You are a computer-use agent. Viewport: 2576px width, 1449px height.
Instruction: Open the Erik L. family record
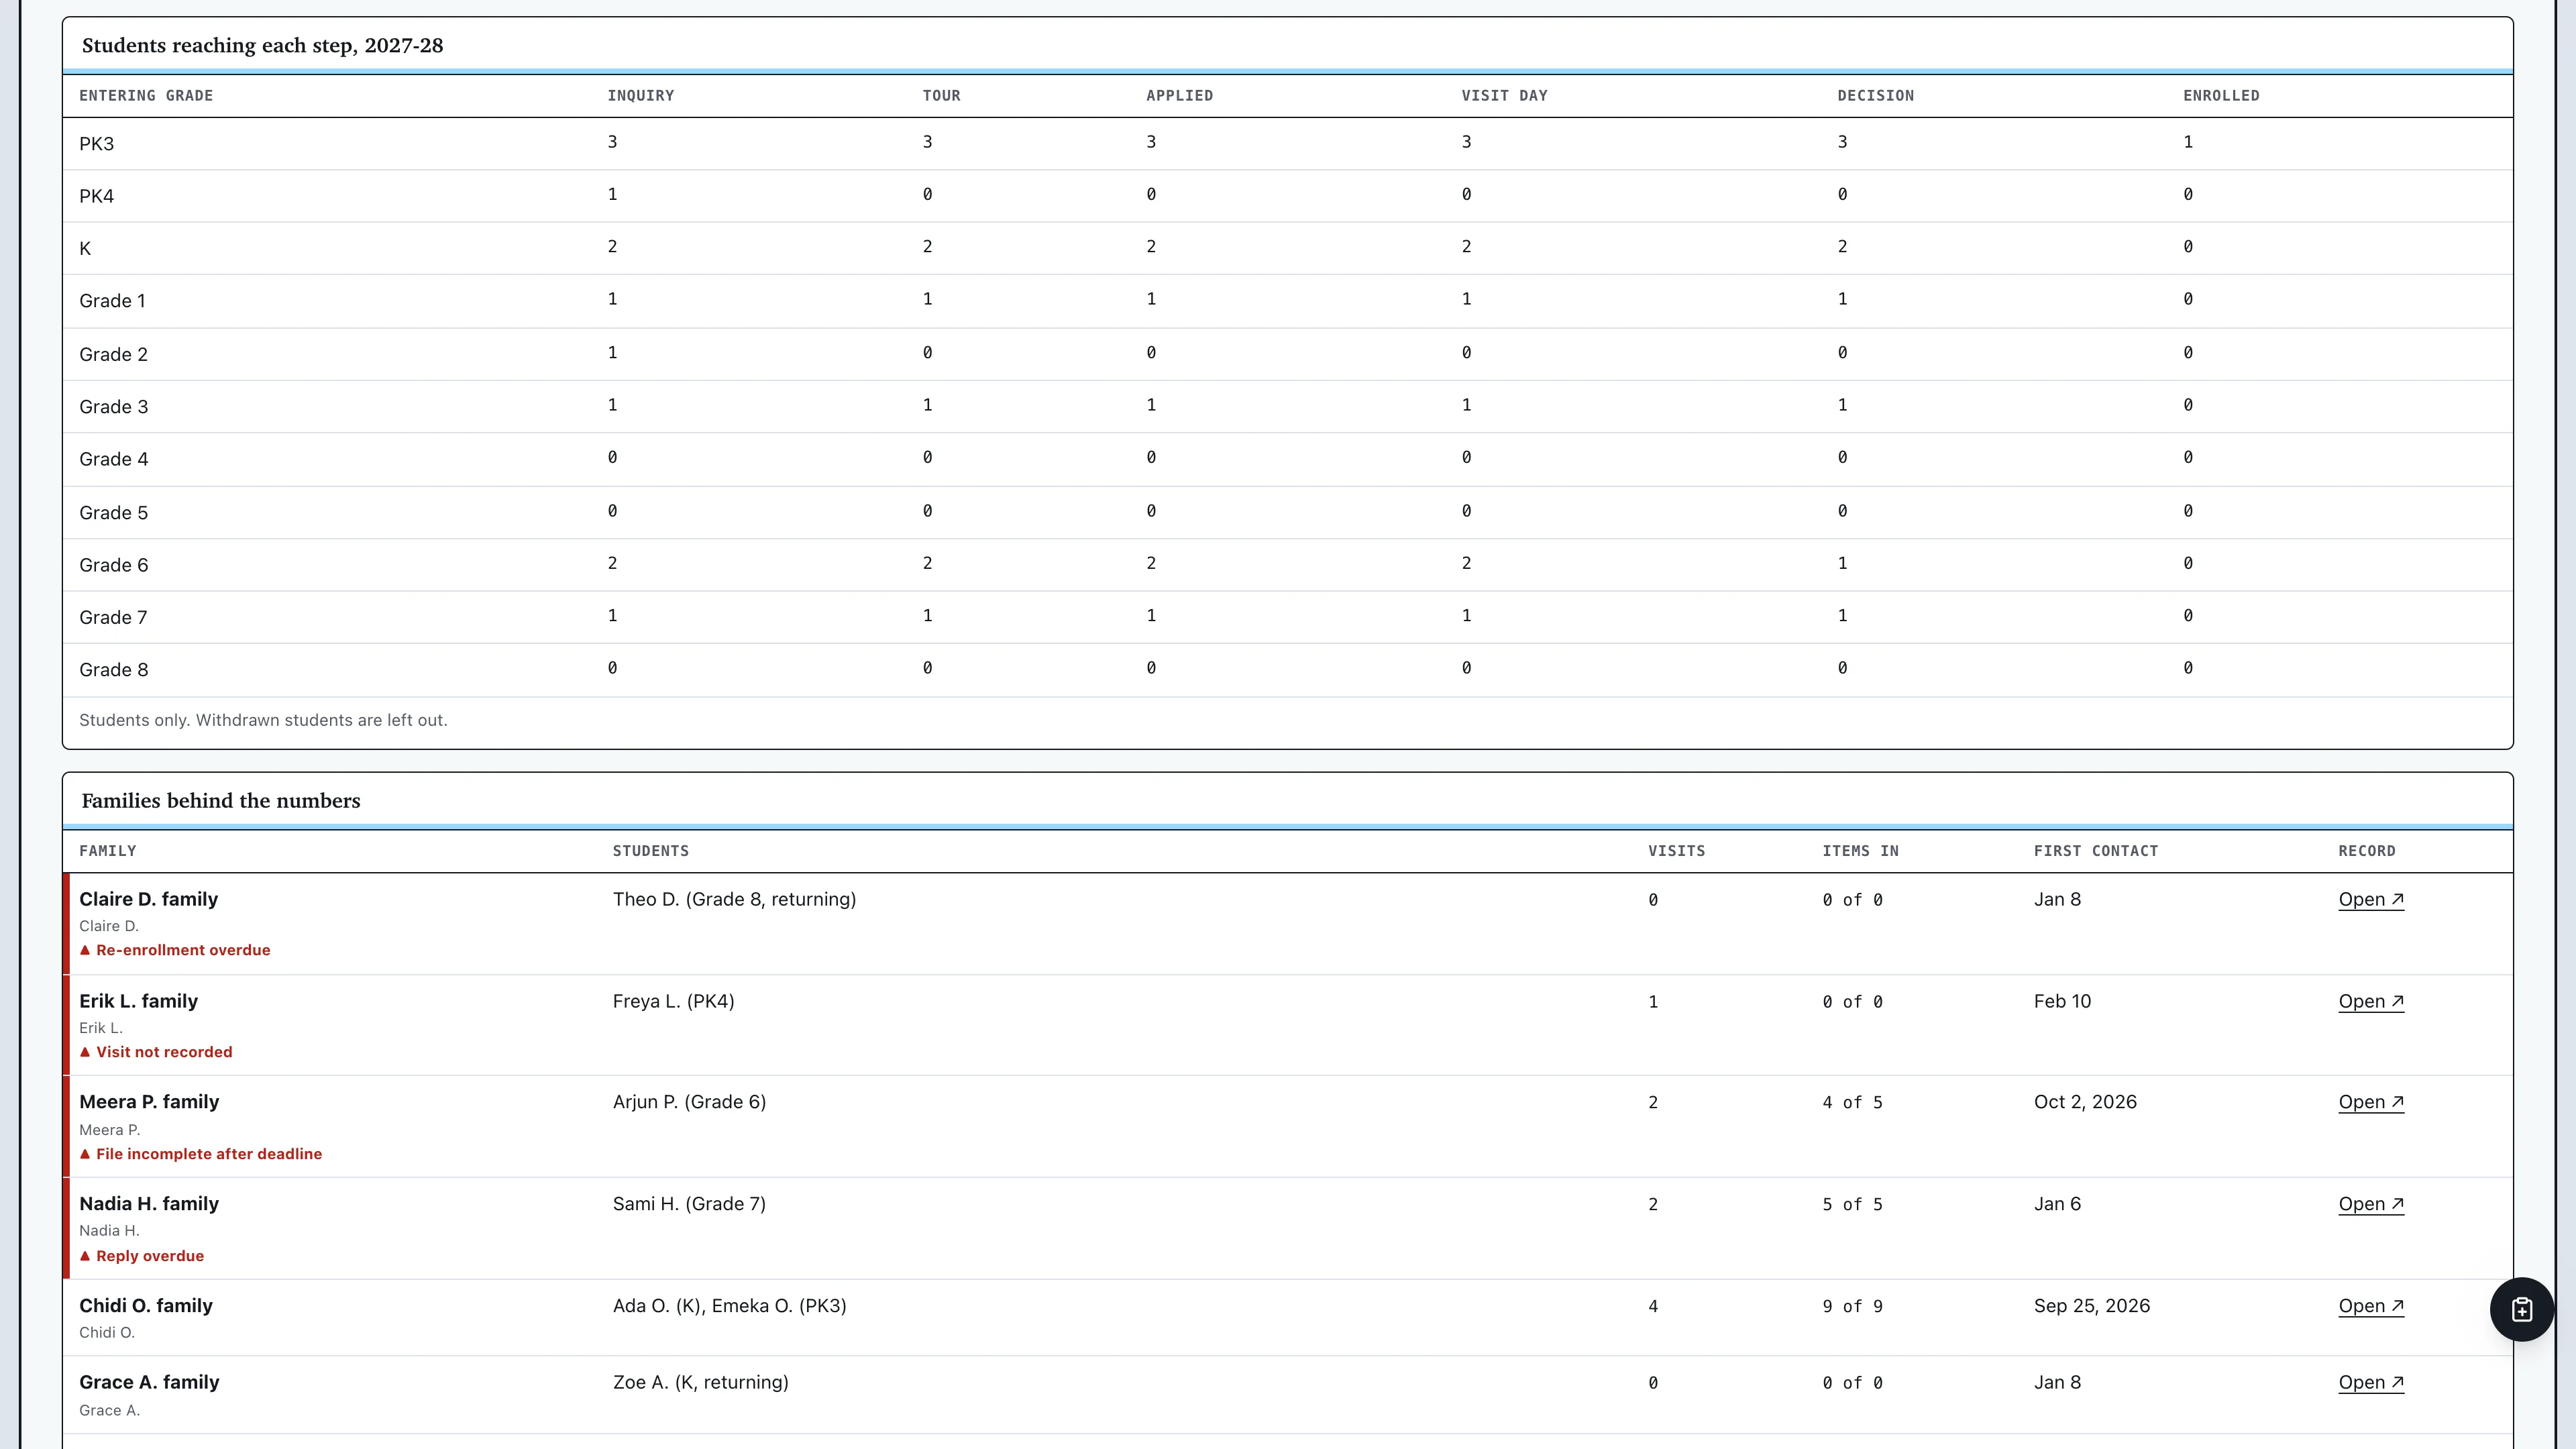pos(2370,1001)
